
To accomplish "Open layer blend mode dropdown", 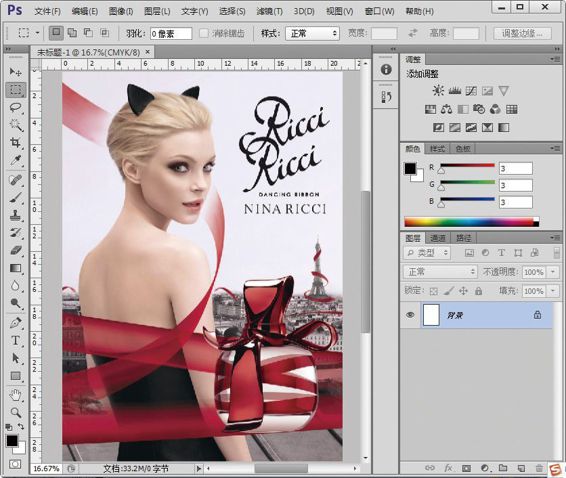I will coord(440,271).
